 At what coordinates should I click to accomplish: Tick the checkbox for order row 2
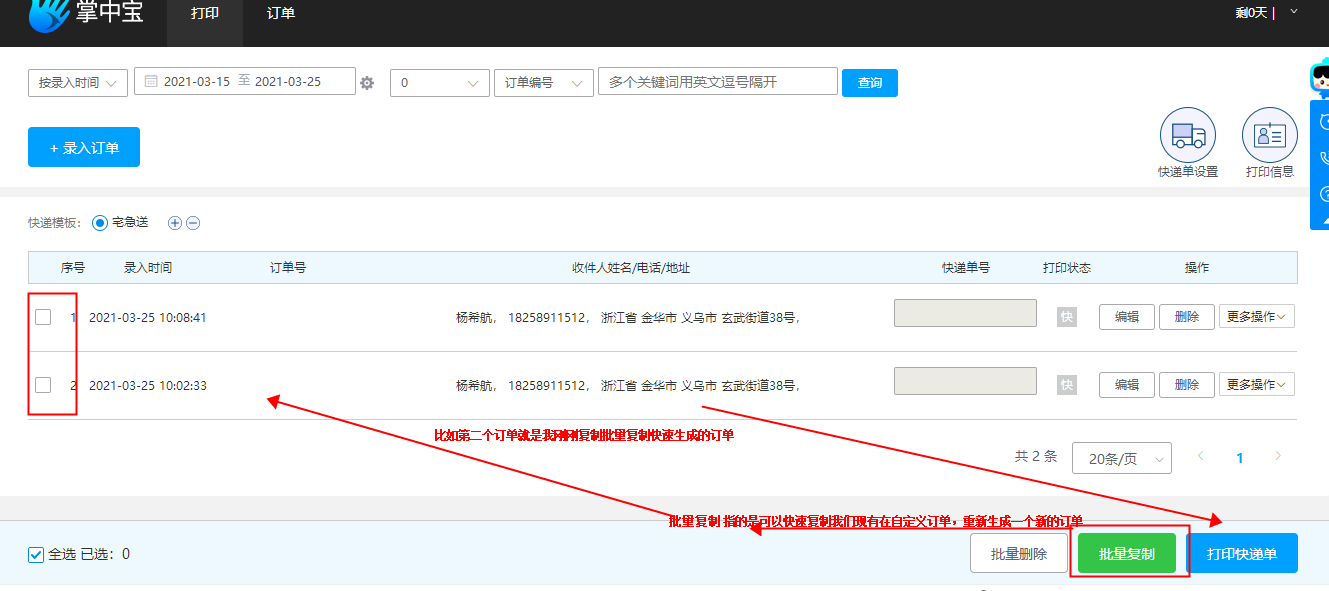[43, 384]
